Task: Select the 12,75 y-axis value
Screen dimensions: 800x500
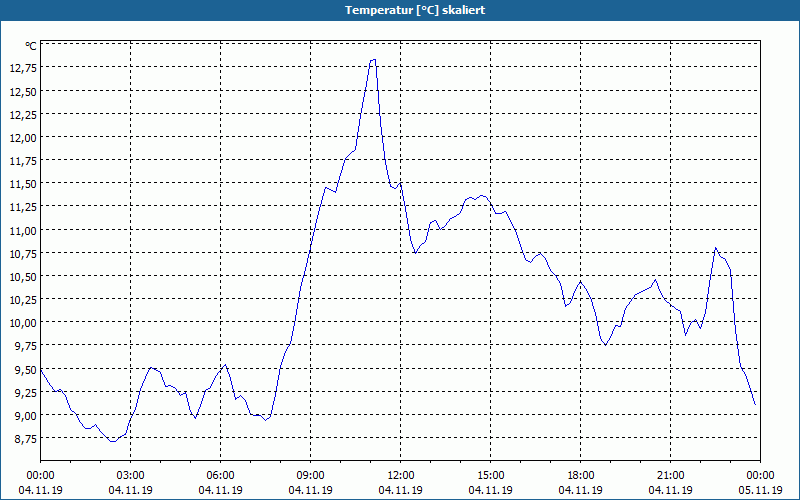Action: pos(23,68)
